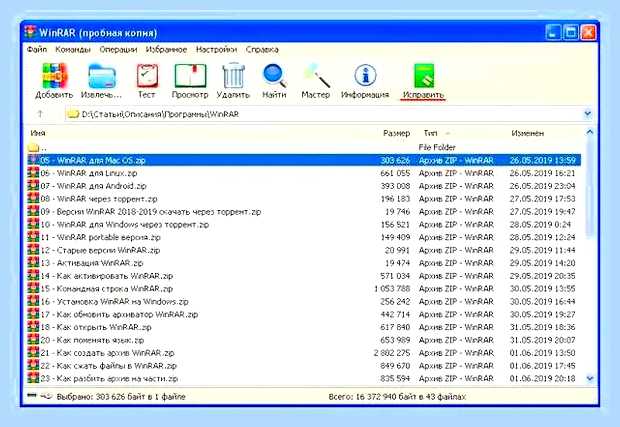Click archive icon of 08 - WinRAR через торрент.zip
This screenshot has width=620, height=427.
33,198
